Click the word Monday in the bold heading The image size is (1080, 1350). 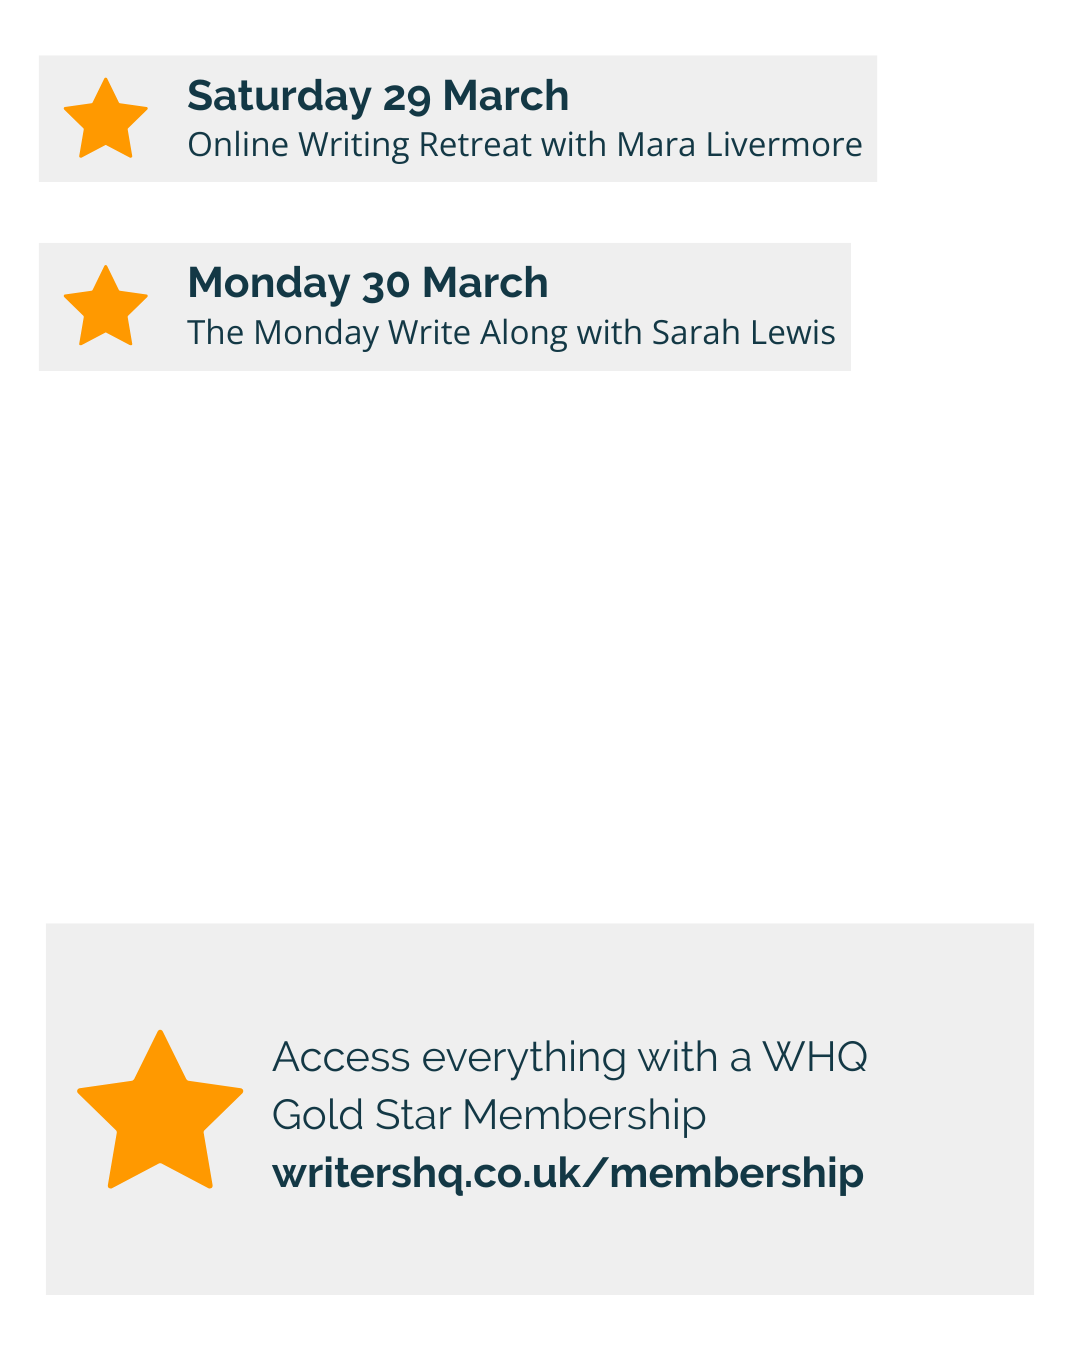[x=268, y=283]
